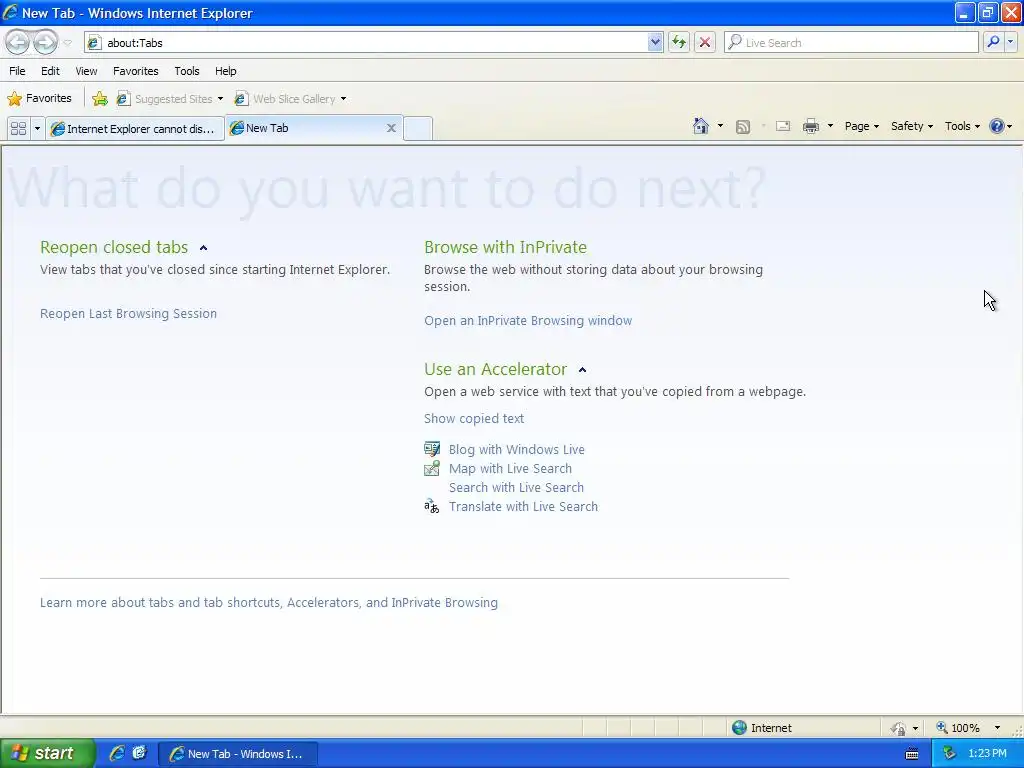1024x768 pixels.
Task: Open the Favorites menu
Action: (x=136, y=71)
